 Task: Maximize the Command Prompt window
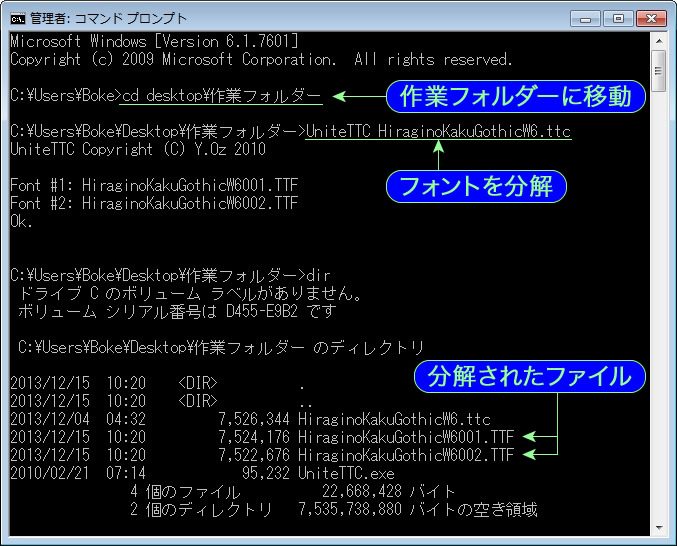coord(618,19)
